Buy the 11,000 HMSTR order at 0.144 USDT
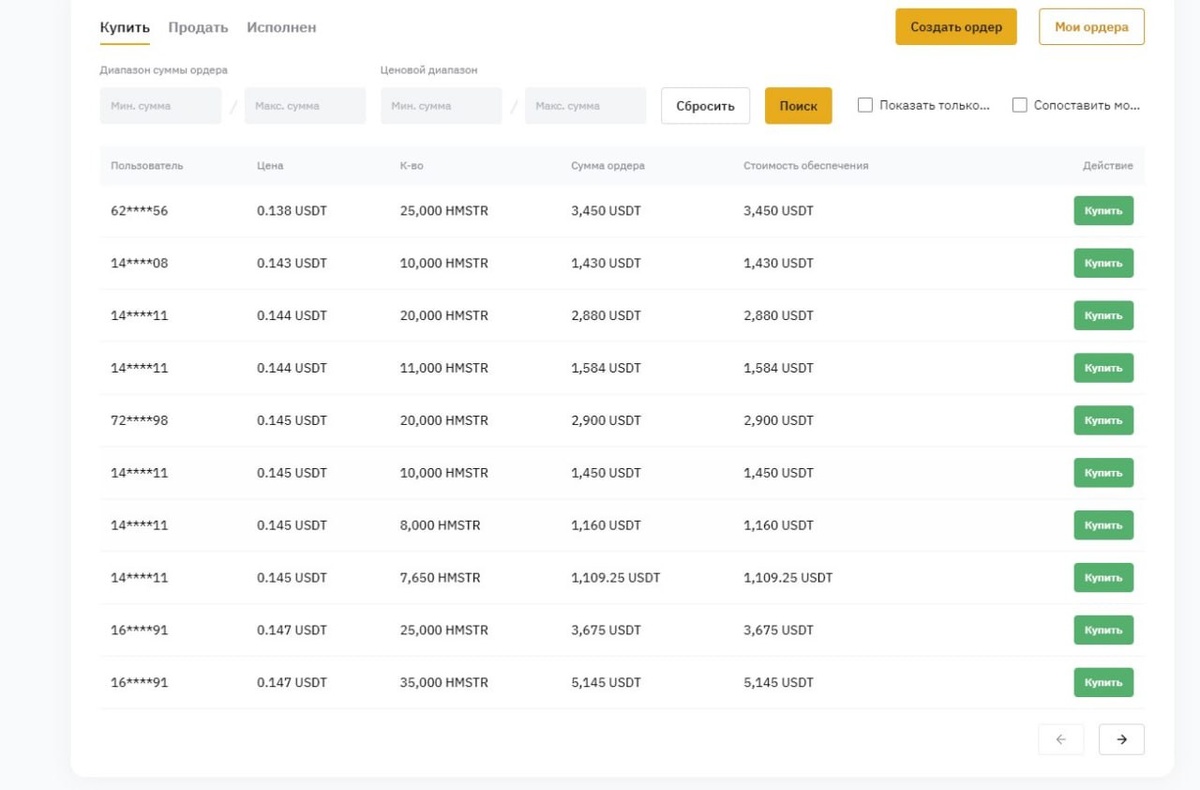The image size is (1200, 790). click(1103, 368)
